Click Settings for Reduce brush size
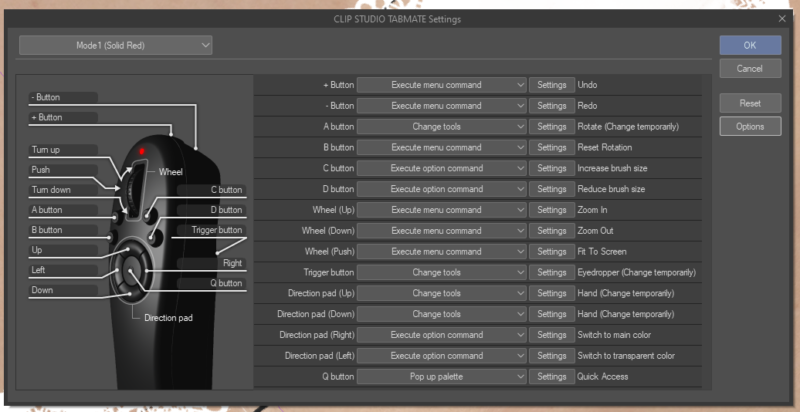 [552, 189]
